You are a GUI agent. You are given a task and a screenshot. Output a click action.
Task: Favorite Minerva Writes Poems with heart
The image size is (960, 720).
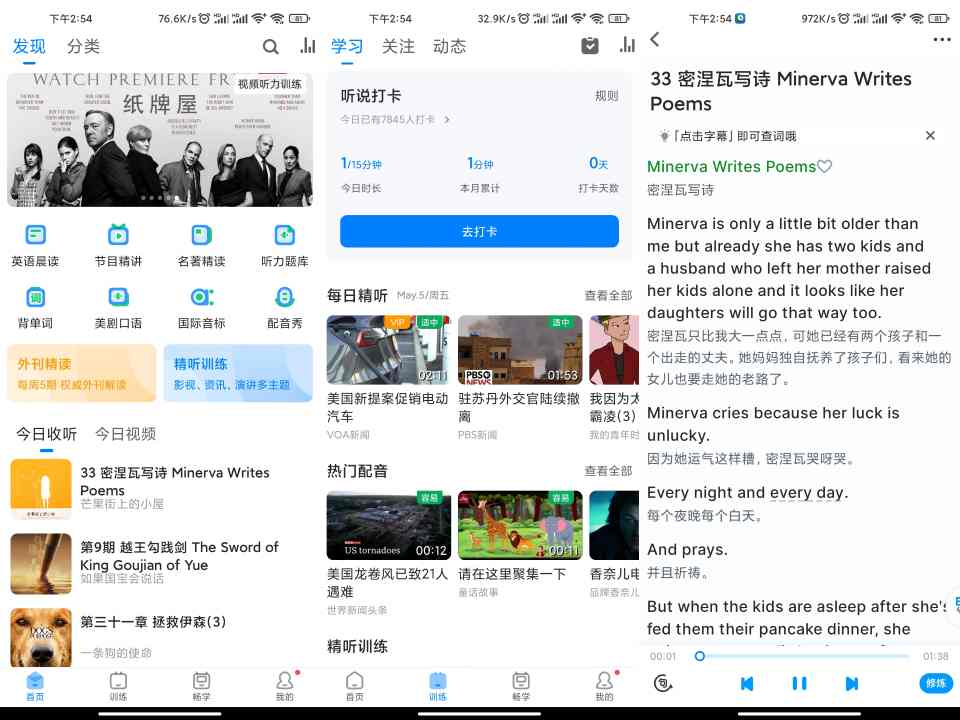click(x=825, y=167)
